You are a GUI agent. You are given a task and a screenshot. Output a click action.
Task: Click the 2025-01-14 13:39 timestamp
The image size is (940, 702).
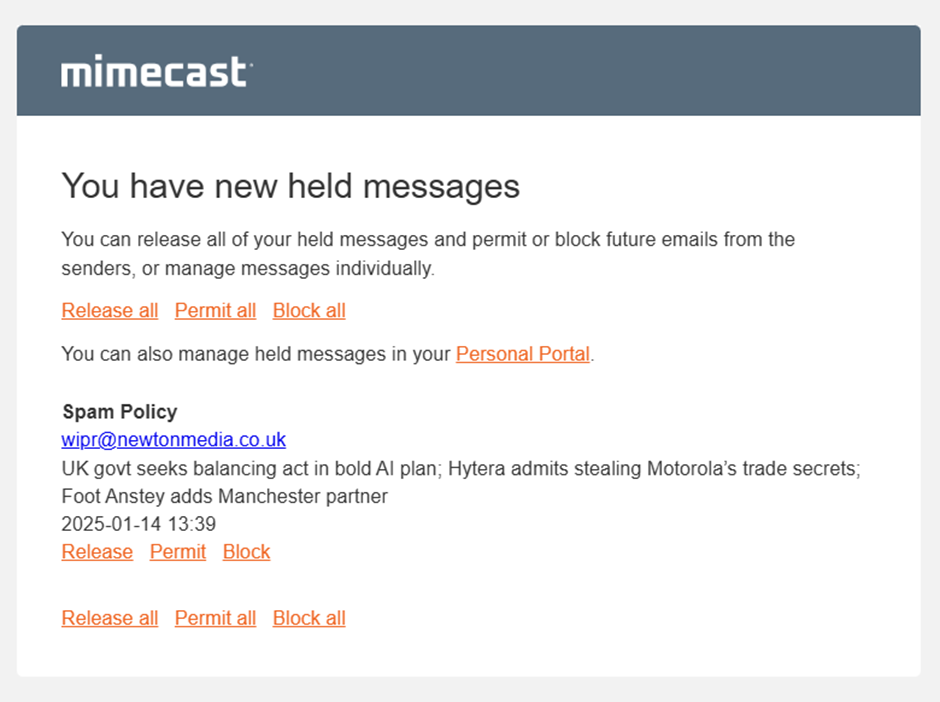[x=138, y=524]
